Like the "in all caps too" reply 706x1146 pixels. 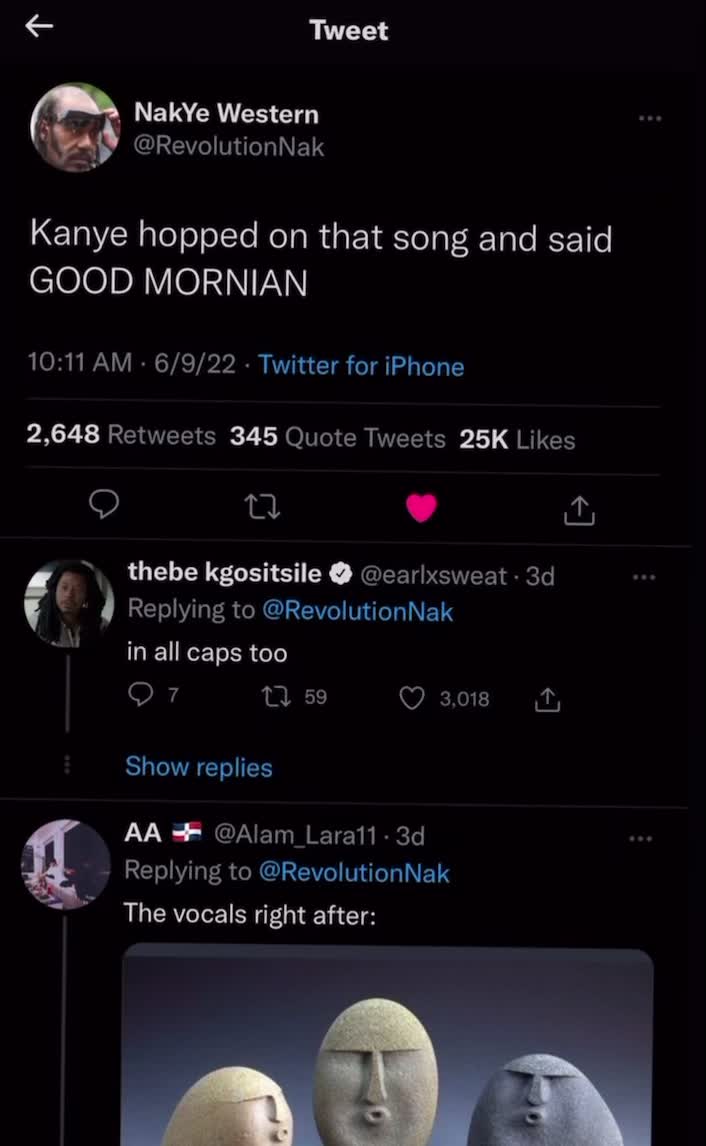412,698
